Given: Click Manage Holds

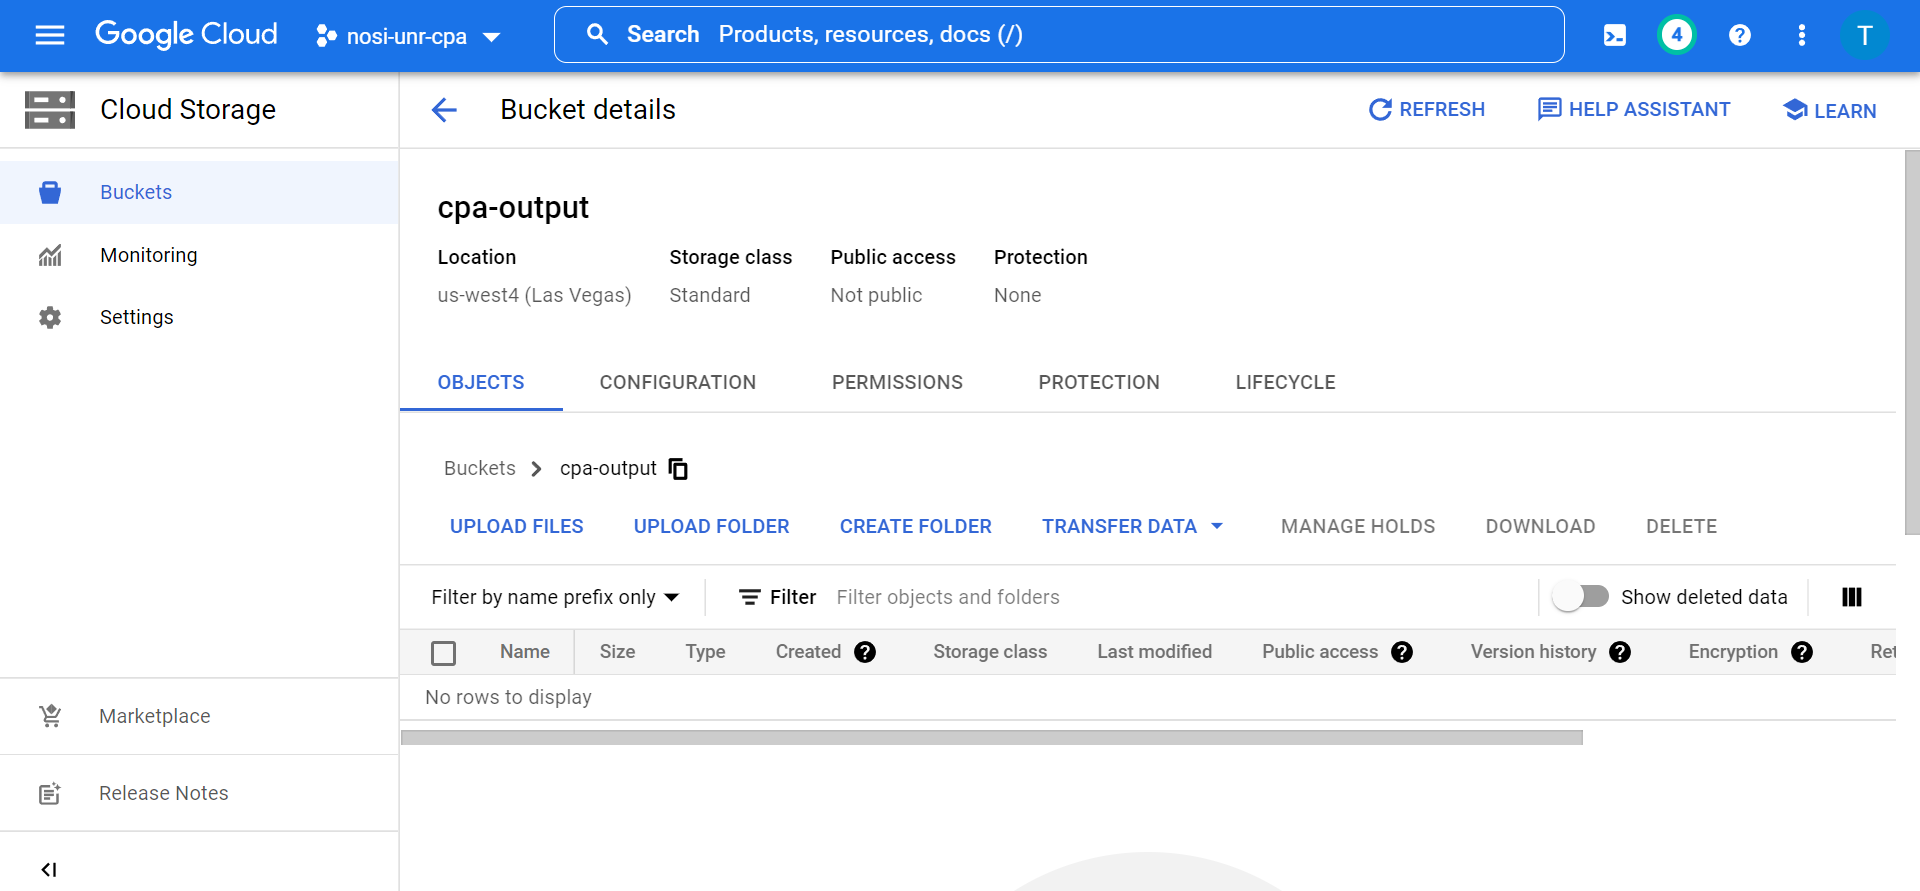Looking at the screenshot, I should click(x=1358, y=526).
